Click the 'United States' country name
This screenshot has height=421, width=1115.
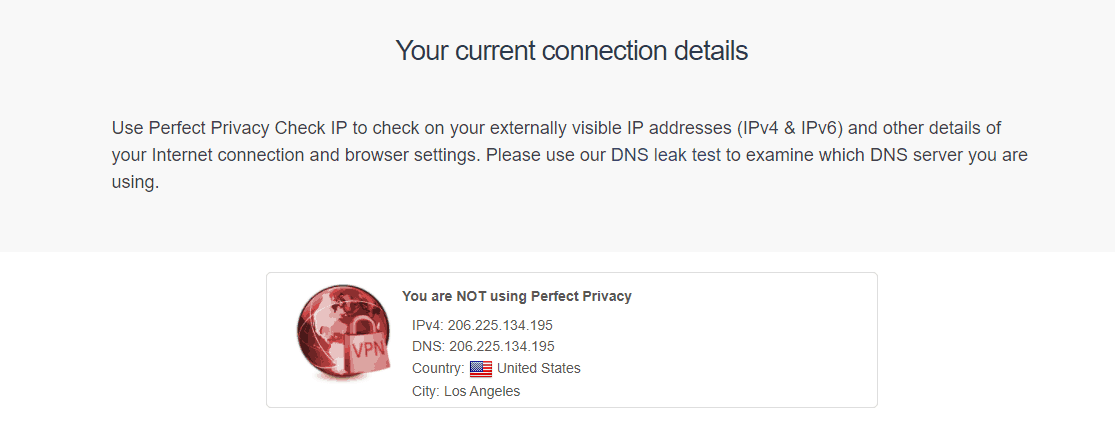[x=539, y=368]
